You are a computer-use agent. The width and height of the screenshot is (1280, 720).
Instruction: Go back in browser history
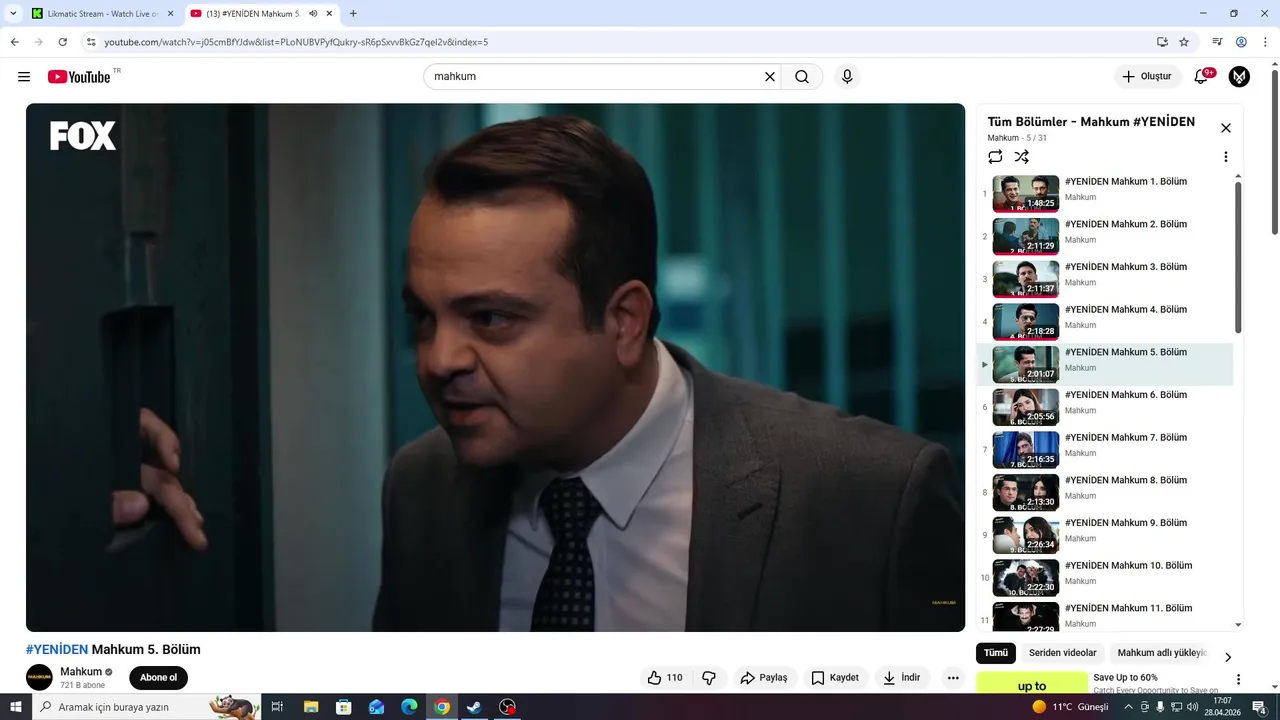pyautogui.click(x=14, y=42)
